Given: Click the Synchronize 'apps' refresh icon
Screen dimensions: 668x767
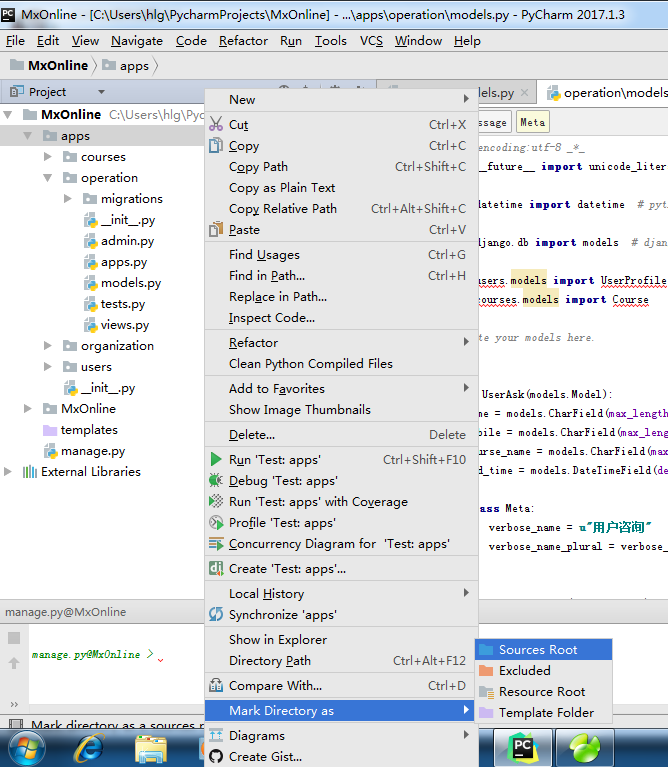Looking at the screenshot, I should pos(216,614).
